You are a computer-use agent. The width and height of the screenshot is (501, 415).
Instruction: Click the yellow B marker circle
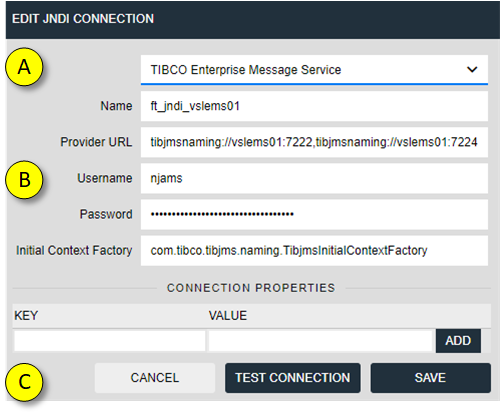coord(24,180)
